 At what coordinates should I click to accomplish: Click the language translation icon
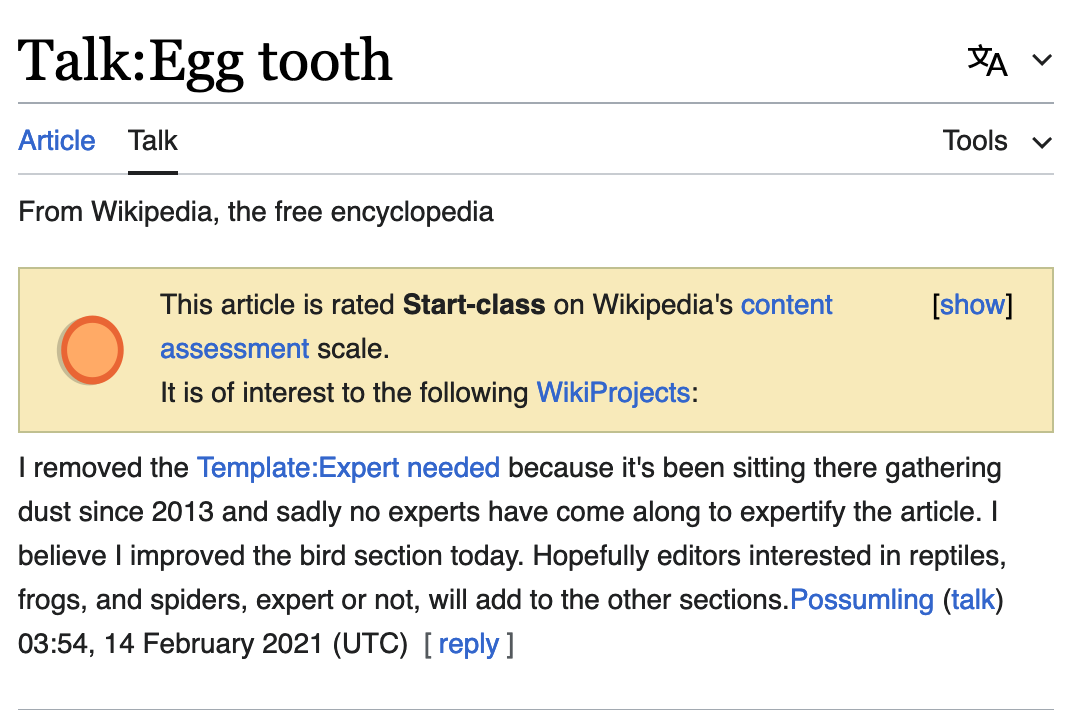[x=987, y=61]
